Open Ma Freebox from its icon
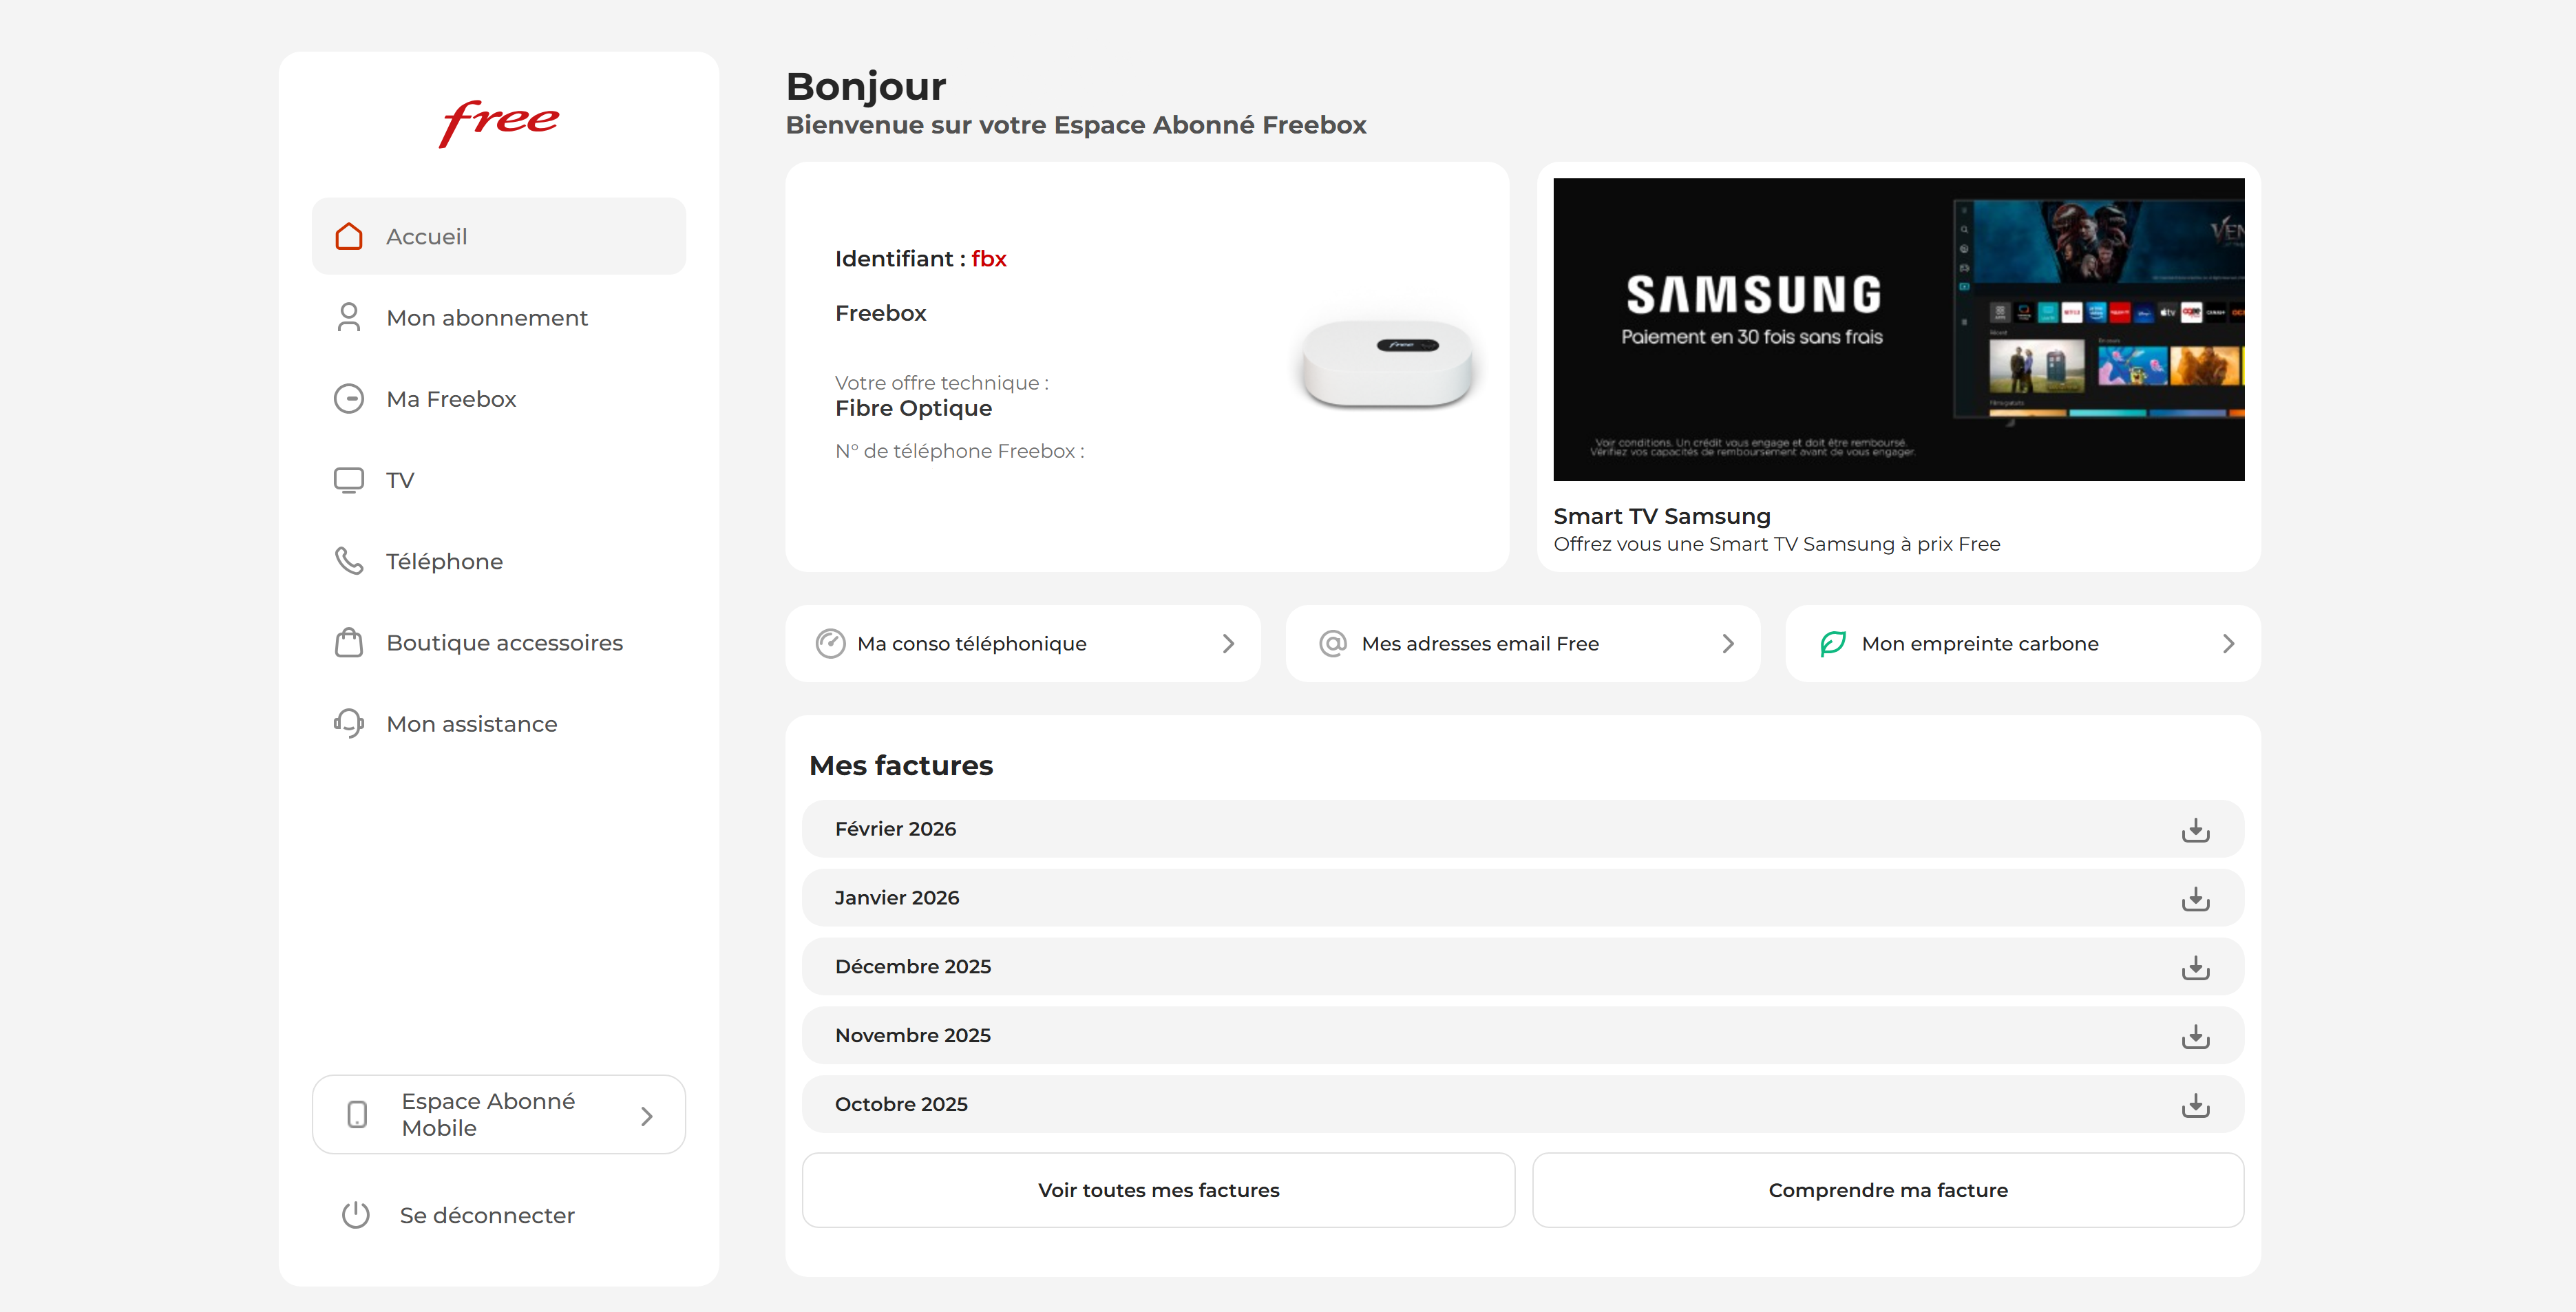Viewport: 2576px width, 1312px height. point(349,398)
